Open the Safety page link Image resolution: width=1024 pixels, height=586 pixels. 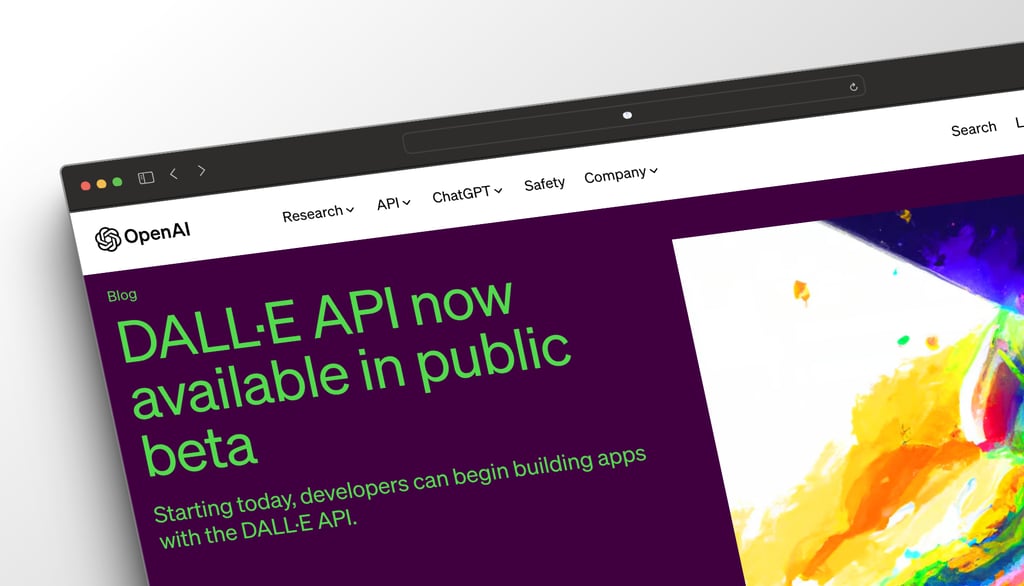(x=544, y=184)
